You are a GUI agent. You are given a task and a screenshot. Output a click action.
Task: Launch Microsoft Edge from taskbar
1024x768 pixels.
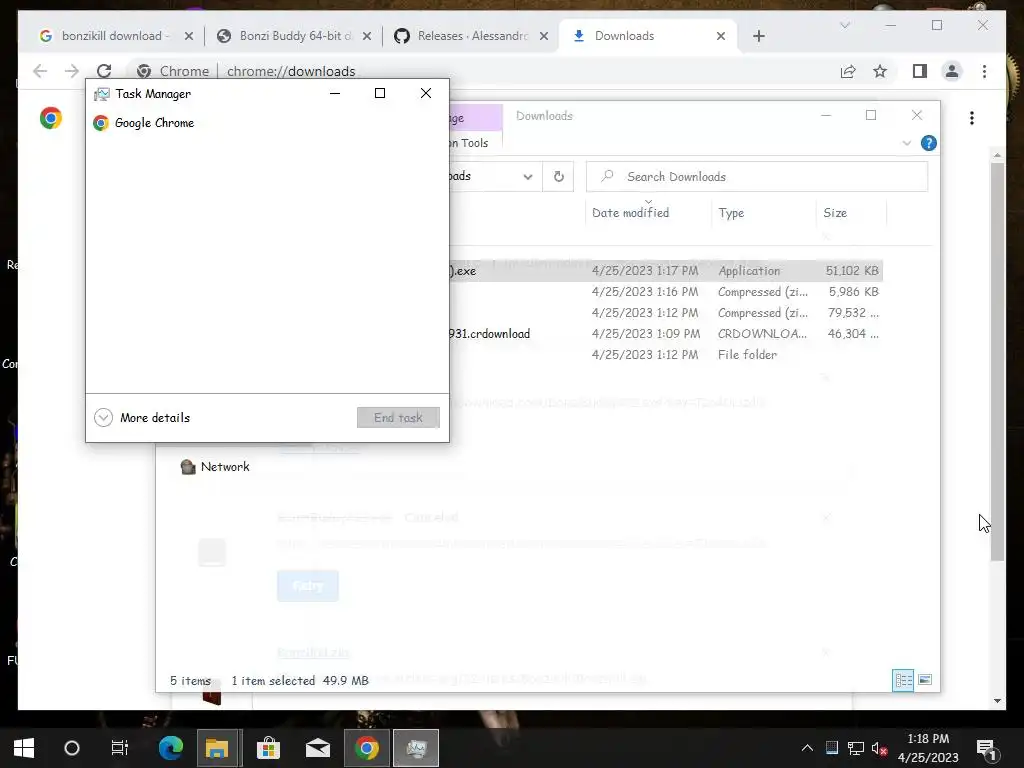click(x=170, y=748)
